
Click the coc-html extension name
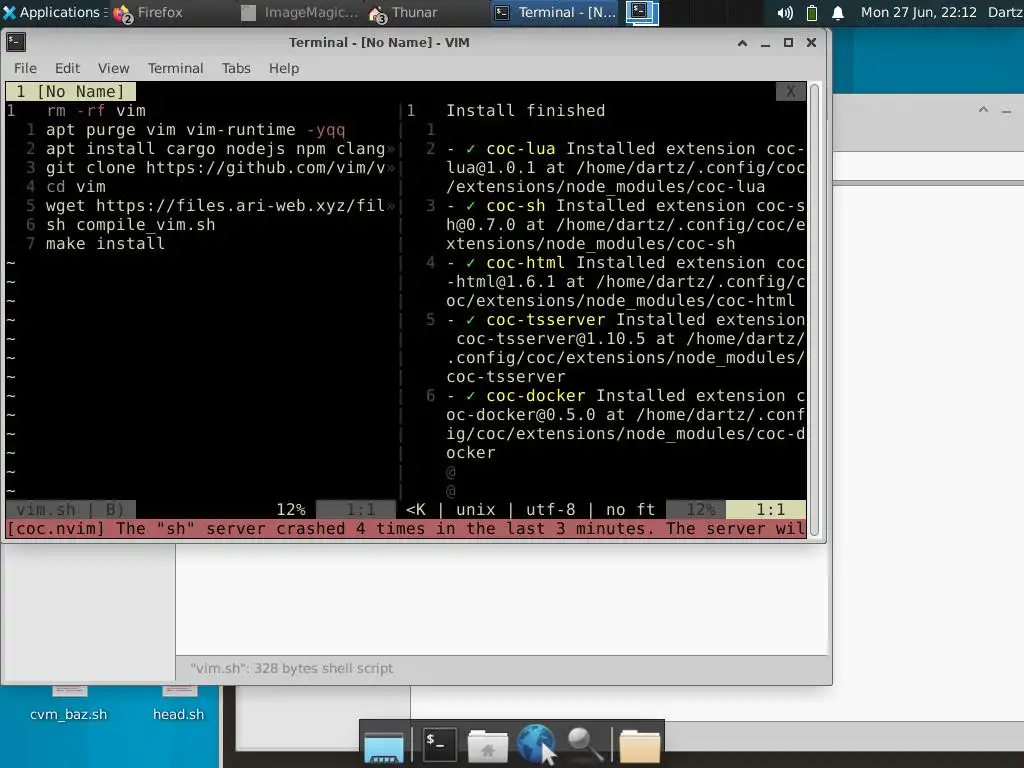pos(526,262)
